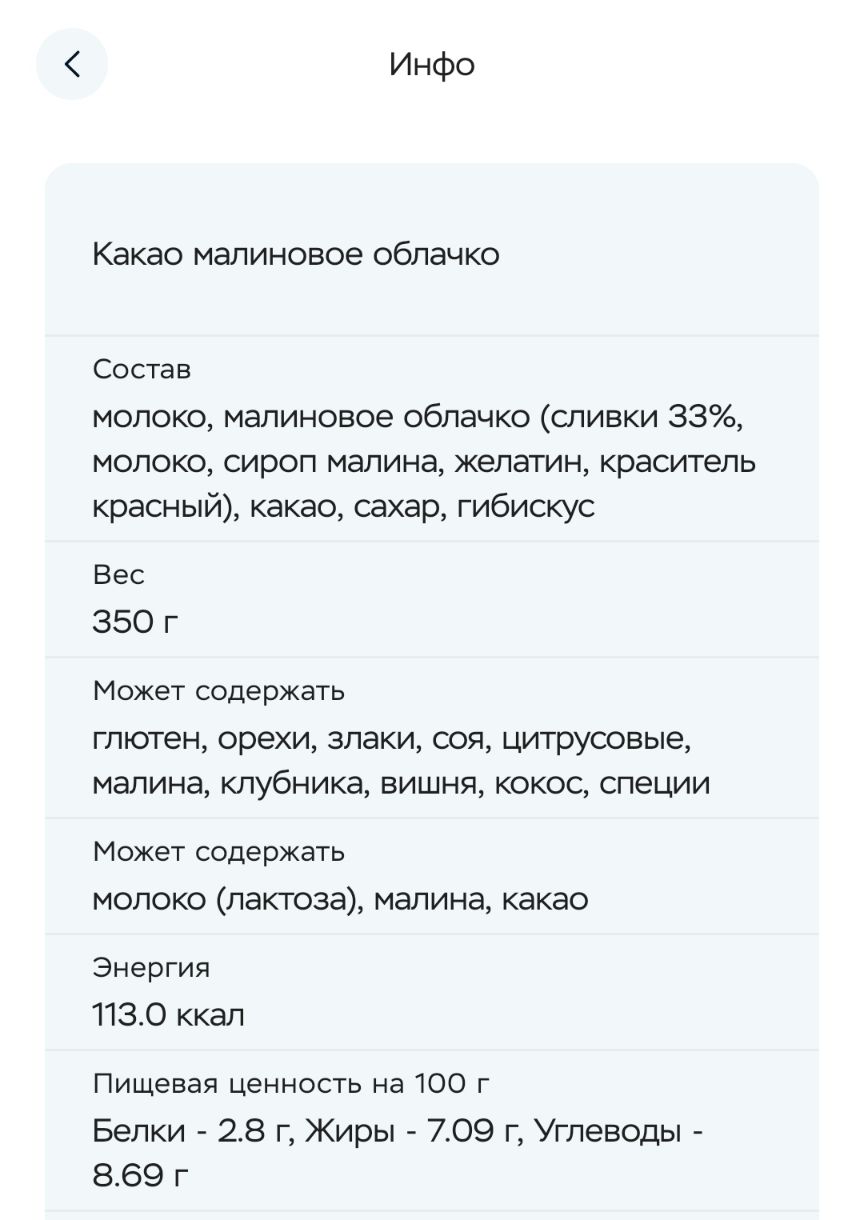Click the сливки 33% ingredient text
The image size is (864, 1220).
point(645,416)
